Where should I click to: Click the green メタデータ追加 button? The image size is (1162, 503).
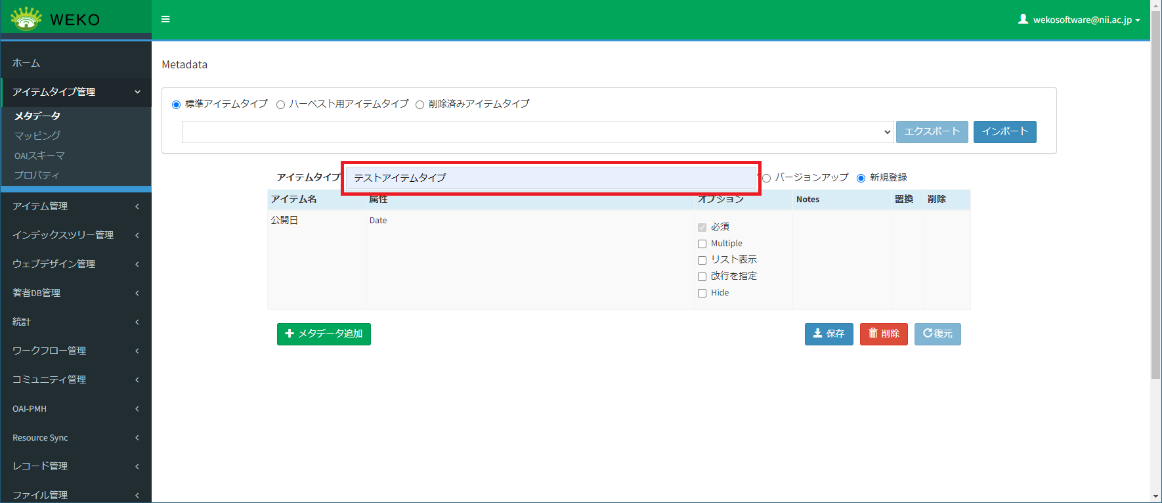click(x=324, y=334)
